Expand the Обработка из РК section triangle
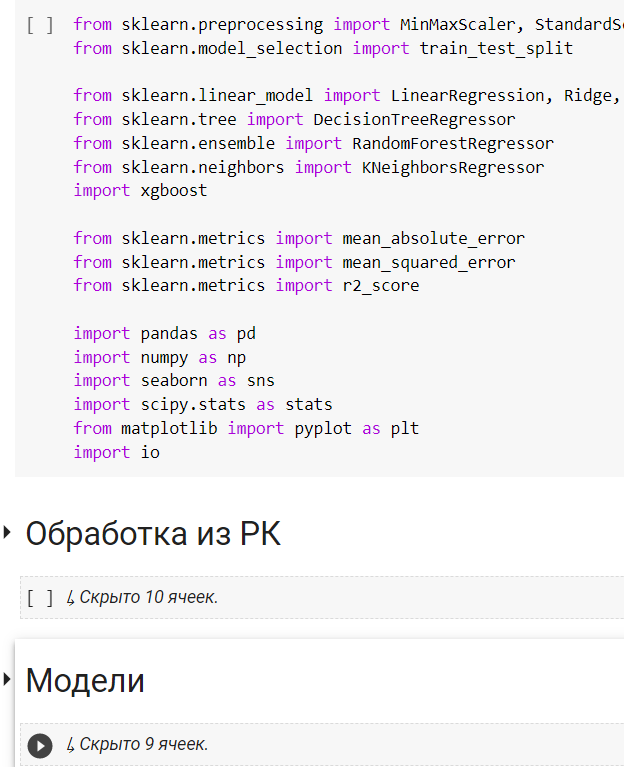This screenshot has width=624, height=767. [8, 533]
